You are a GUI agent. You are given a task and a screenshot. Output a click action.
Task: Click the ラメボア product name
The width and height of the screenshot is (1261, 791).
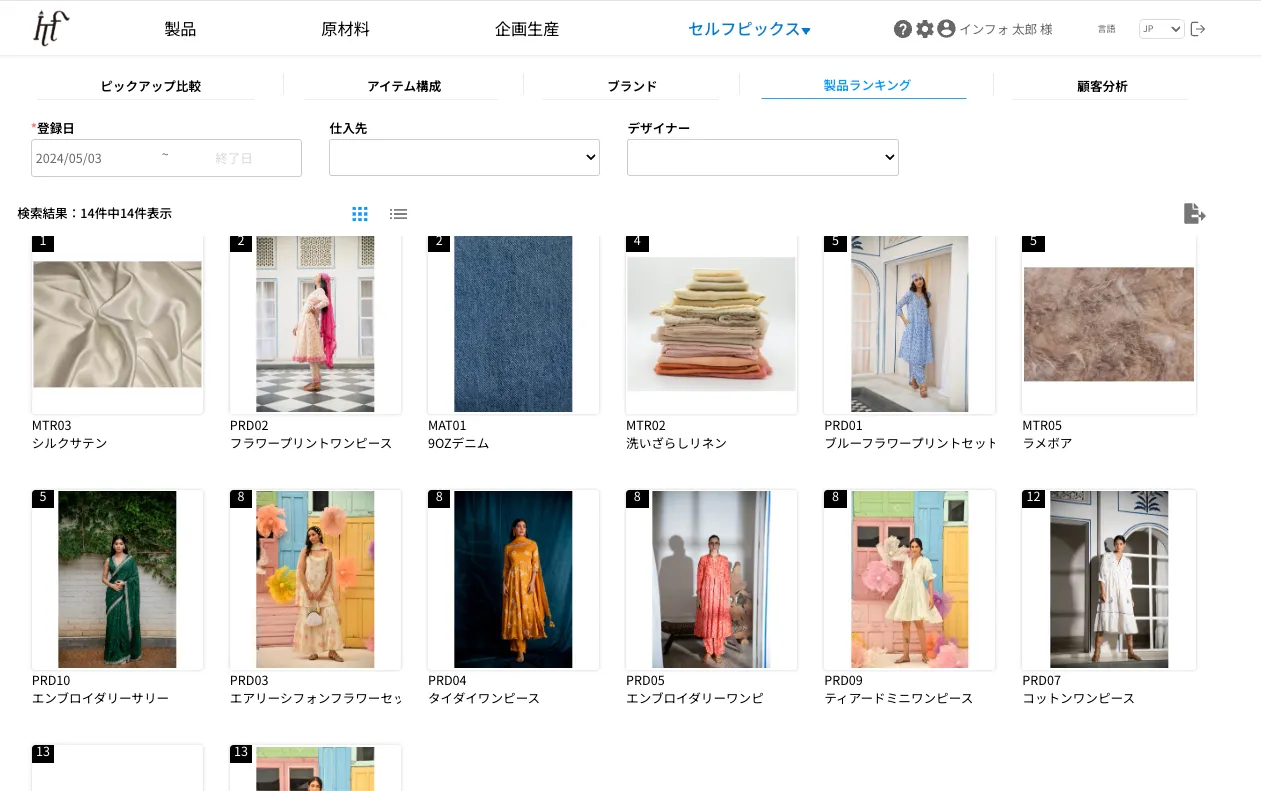pos(1047,443)
